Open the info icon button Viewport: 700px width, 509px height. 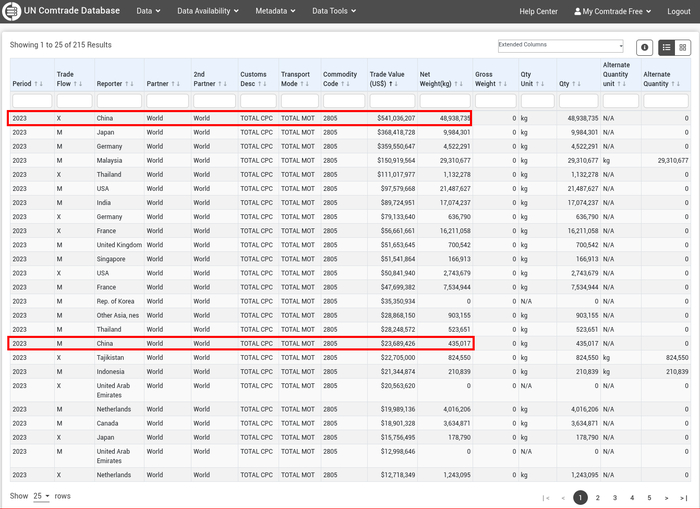[644, 47]
